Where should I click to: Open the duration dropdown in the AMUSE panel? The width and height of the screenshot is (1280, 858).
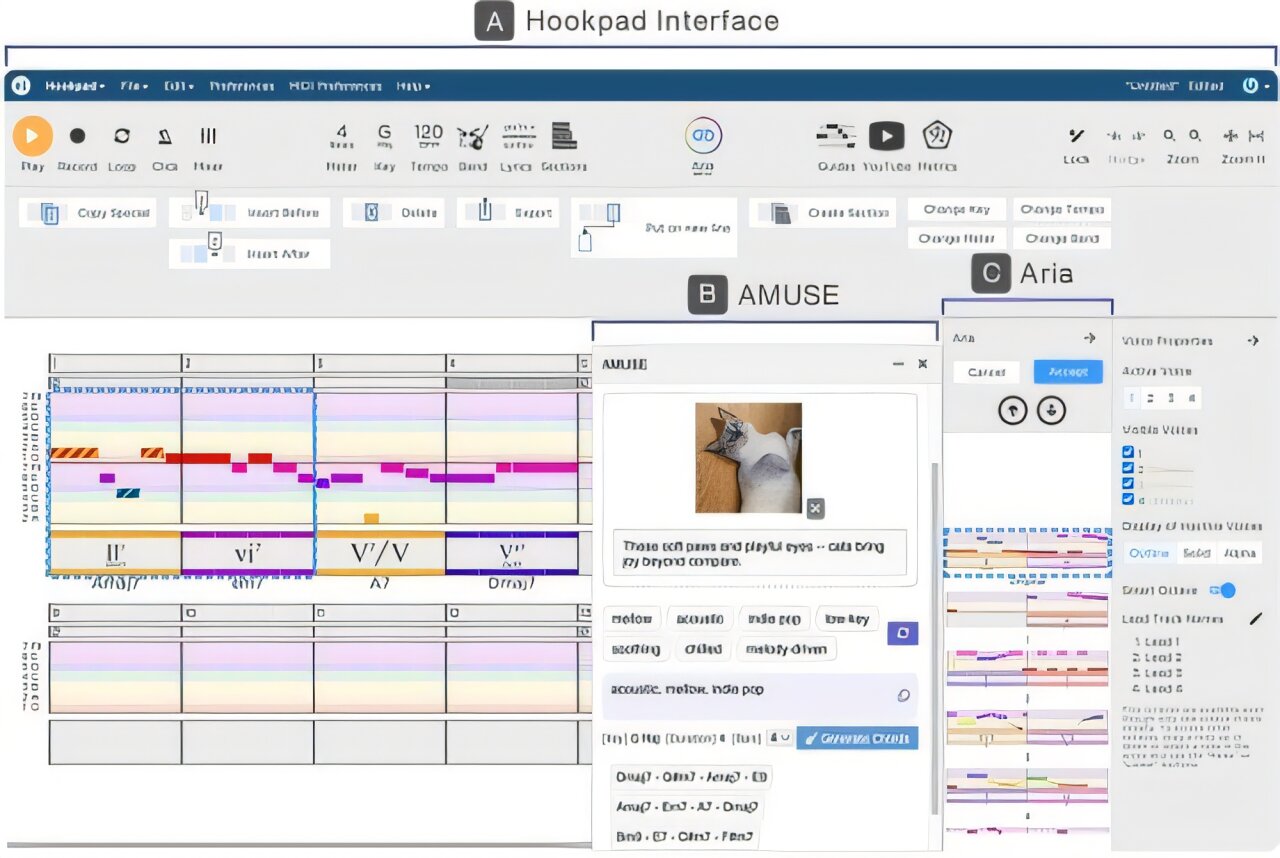point(779,738)
